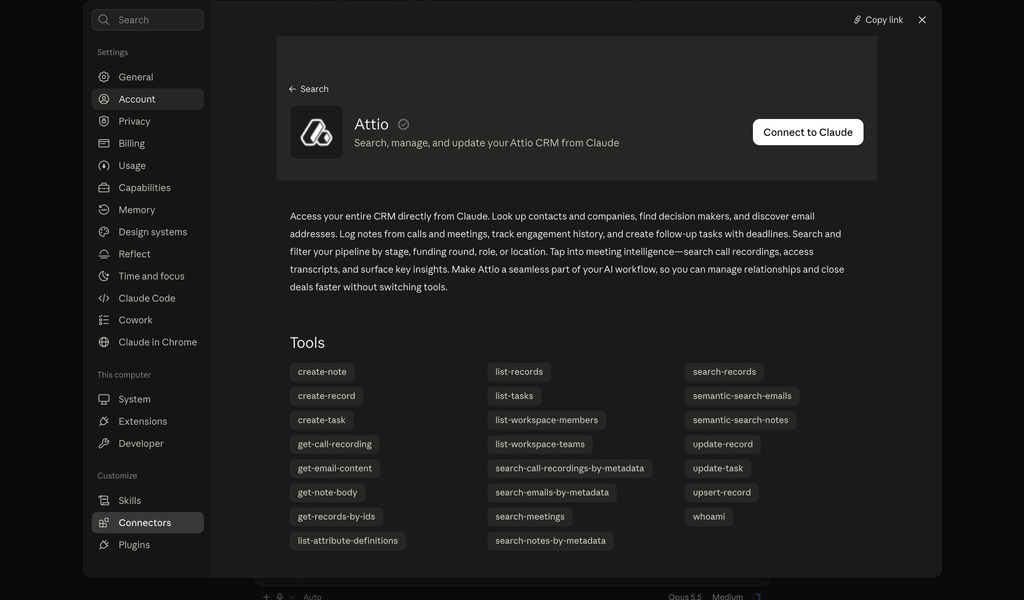This screenshot has width=1024, height=600.
Task: Click the System monitor icon
Action: 104,399
